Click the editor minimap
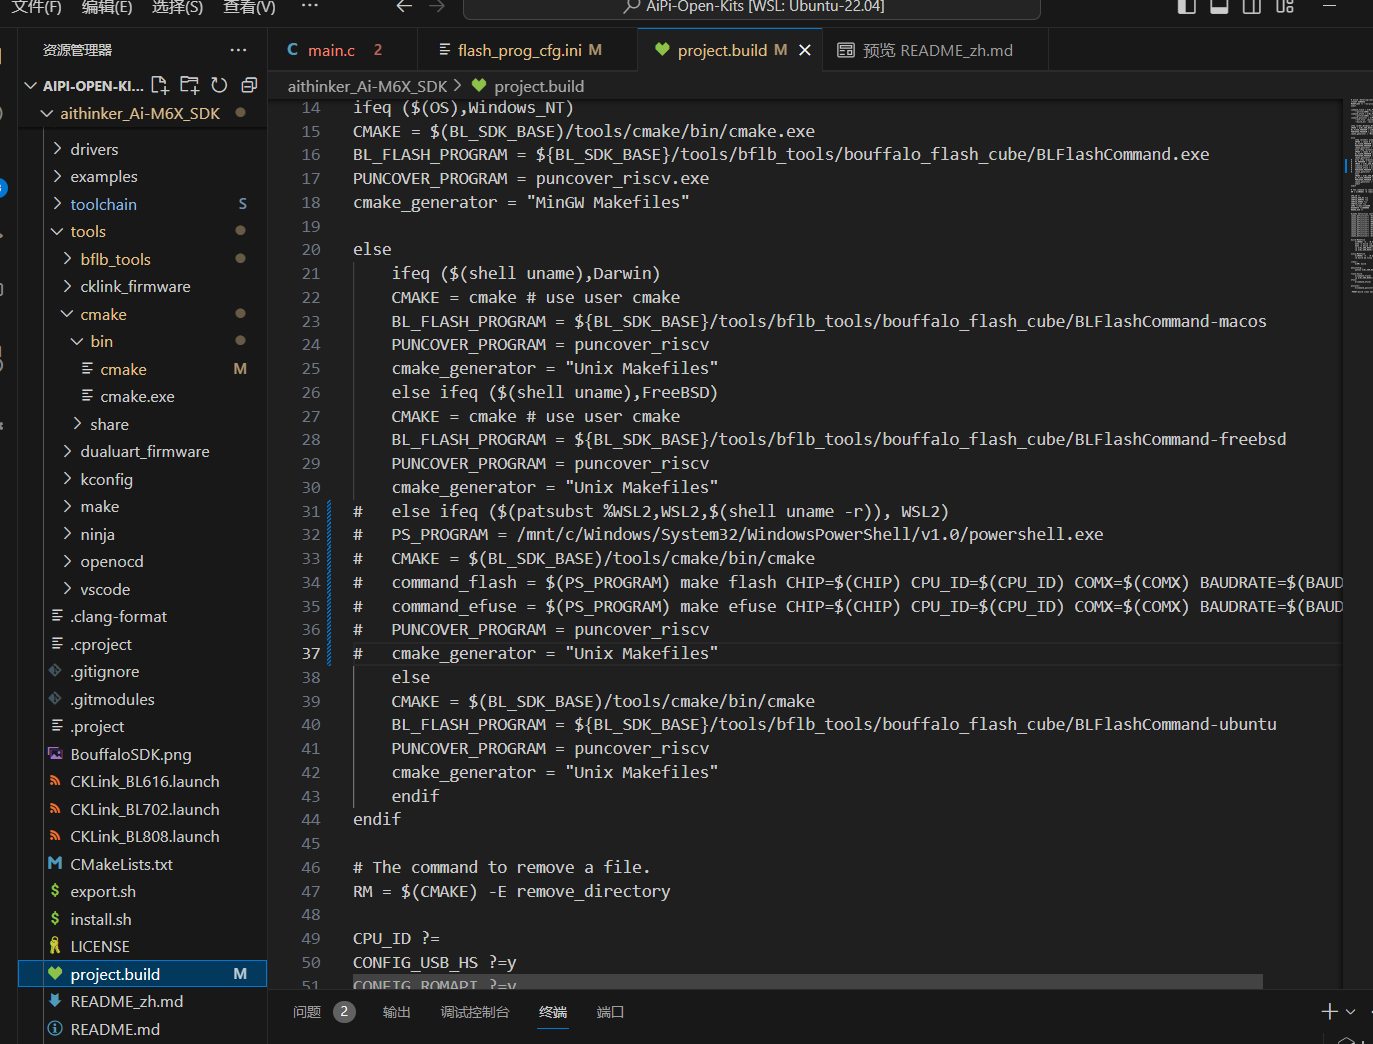The height and width of the screenshot is (1044, 1373). pyautogui.click(x=1361, y=195)
